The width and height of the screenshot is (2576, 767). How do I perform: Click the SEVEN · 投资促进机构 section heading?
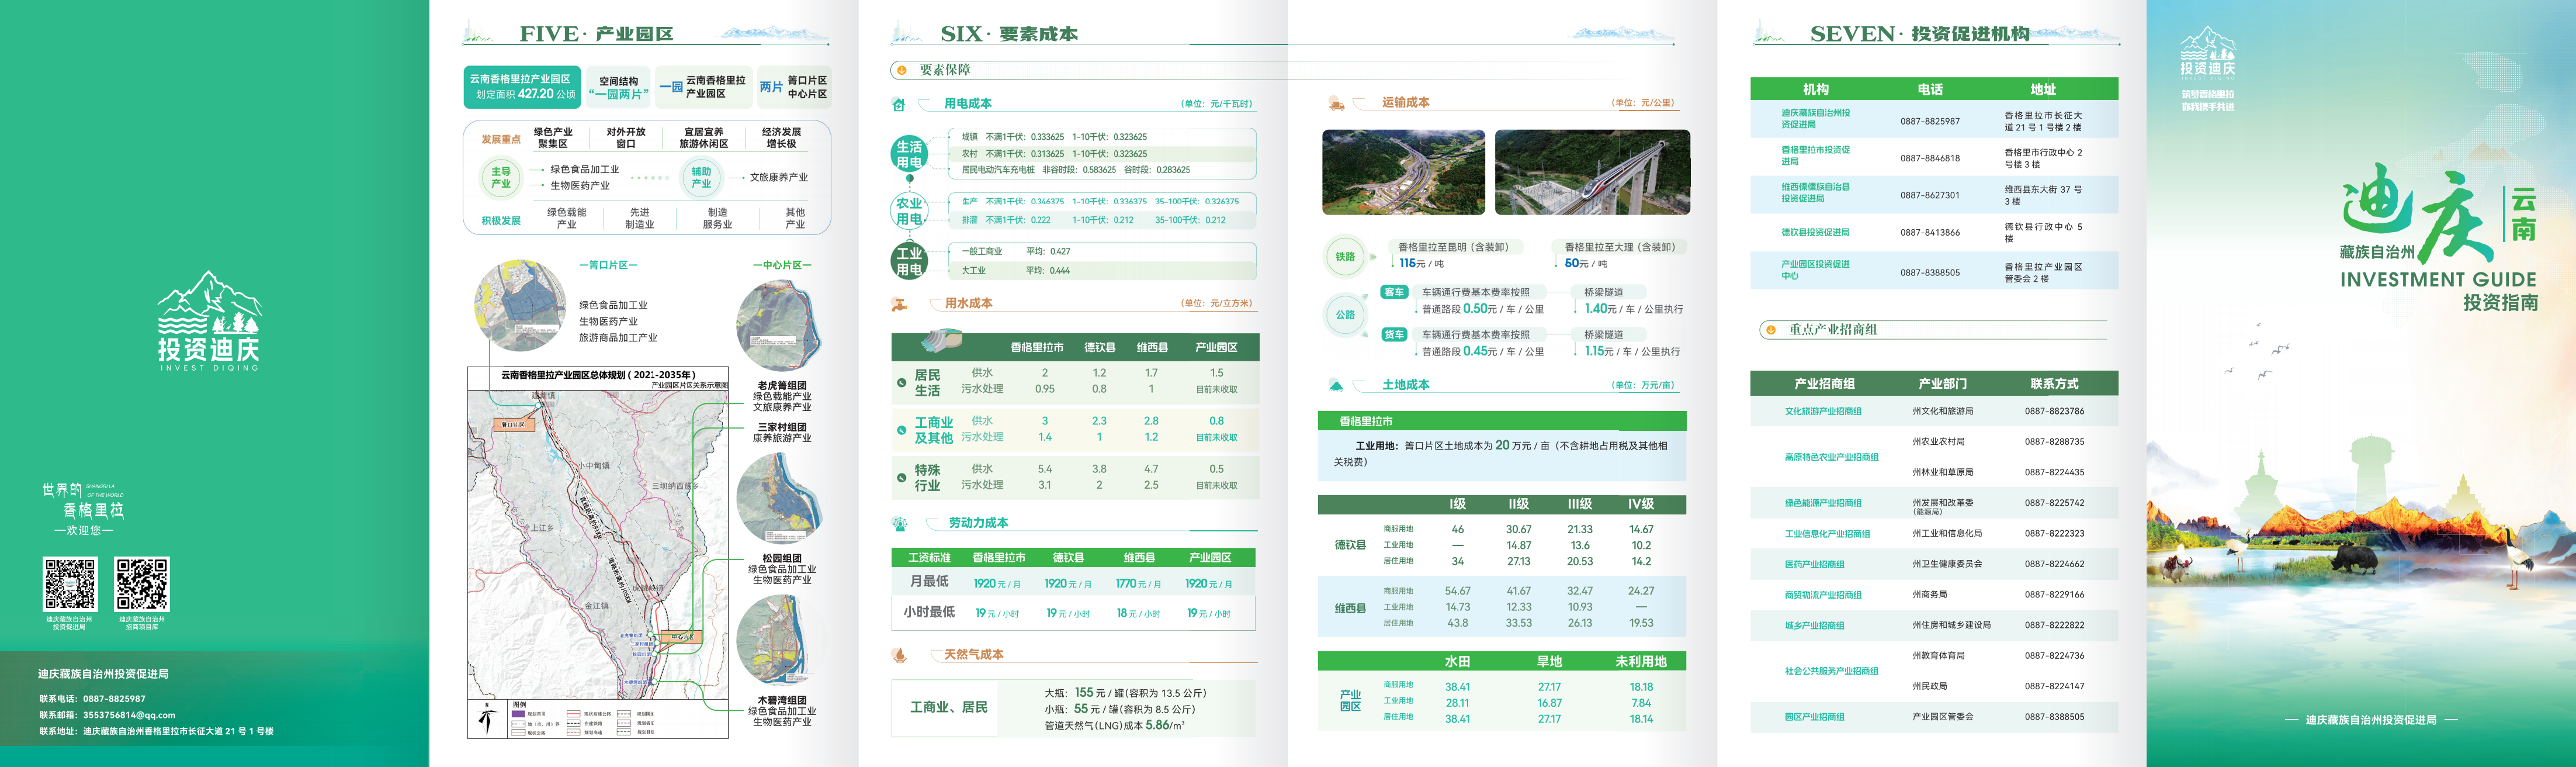[1920, 34]
